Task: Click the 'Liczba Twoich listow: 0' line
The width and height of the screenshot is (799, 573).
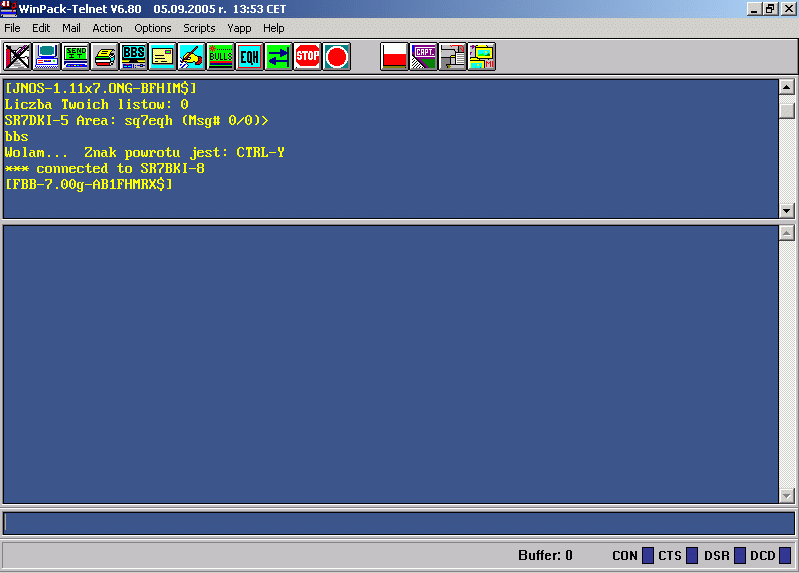Action: 97,105
